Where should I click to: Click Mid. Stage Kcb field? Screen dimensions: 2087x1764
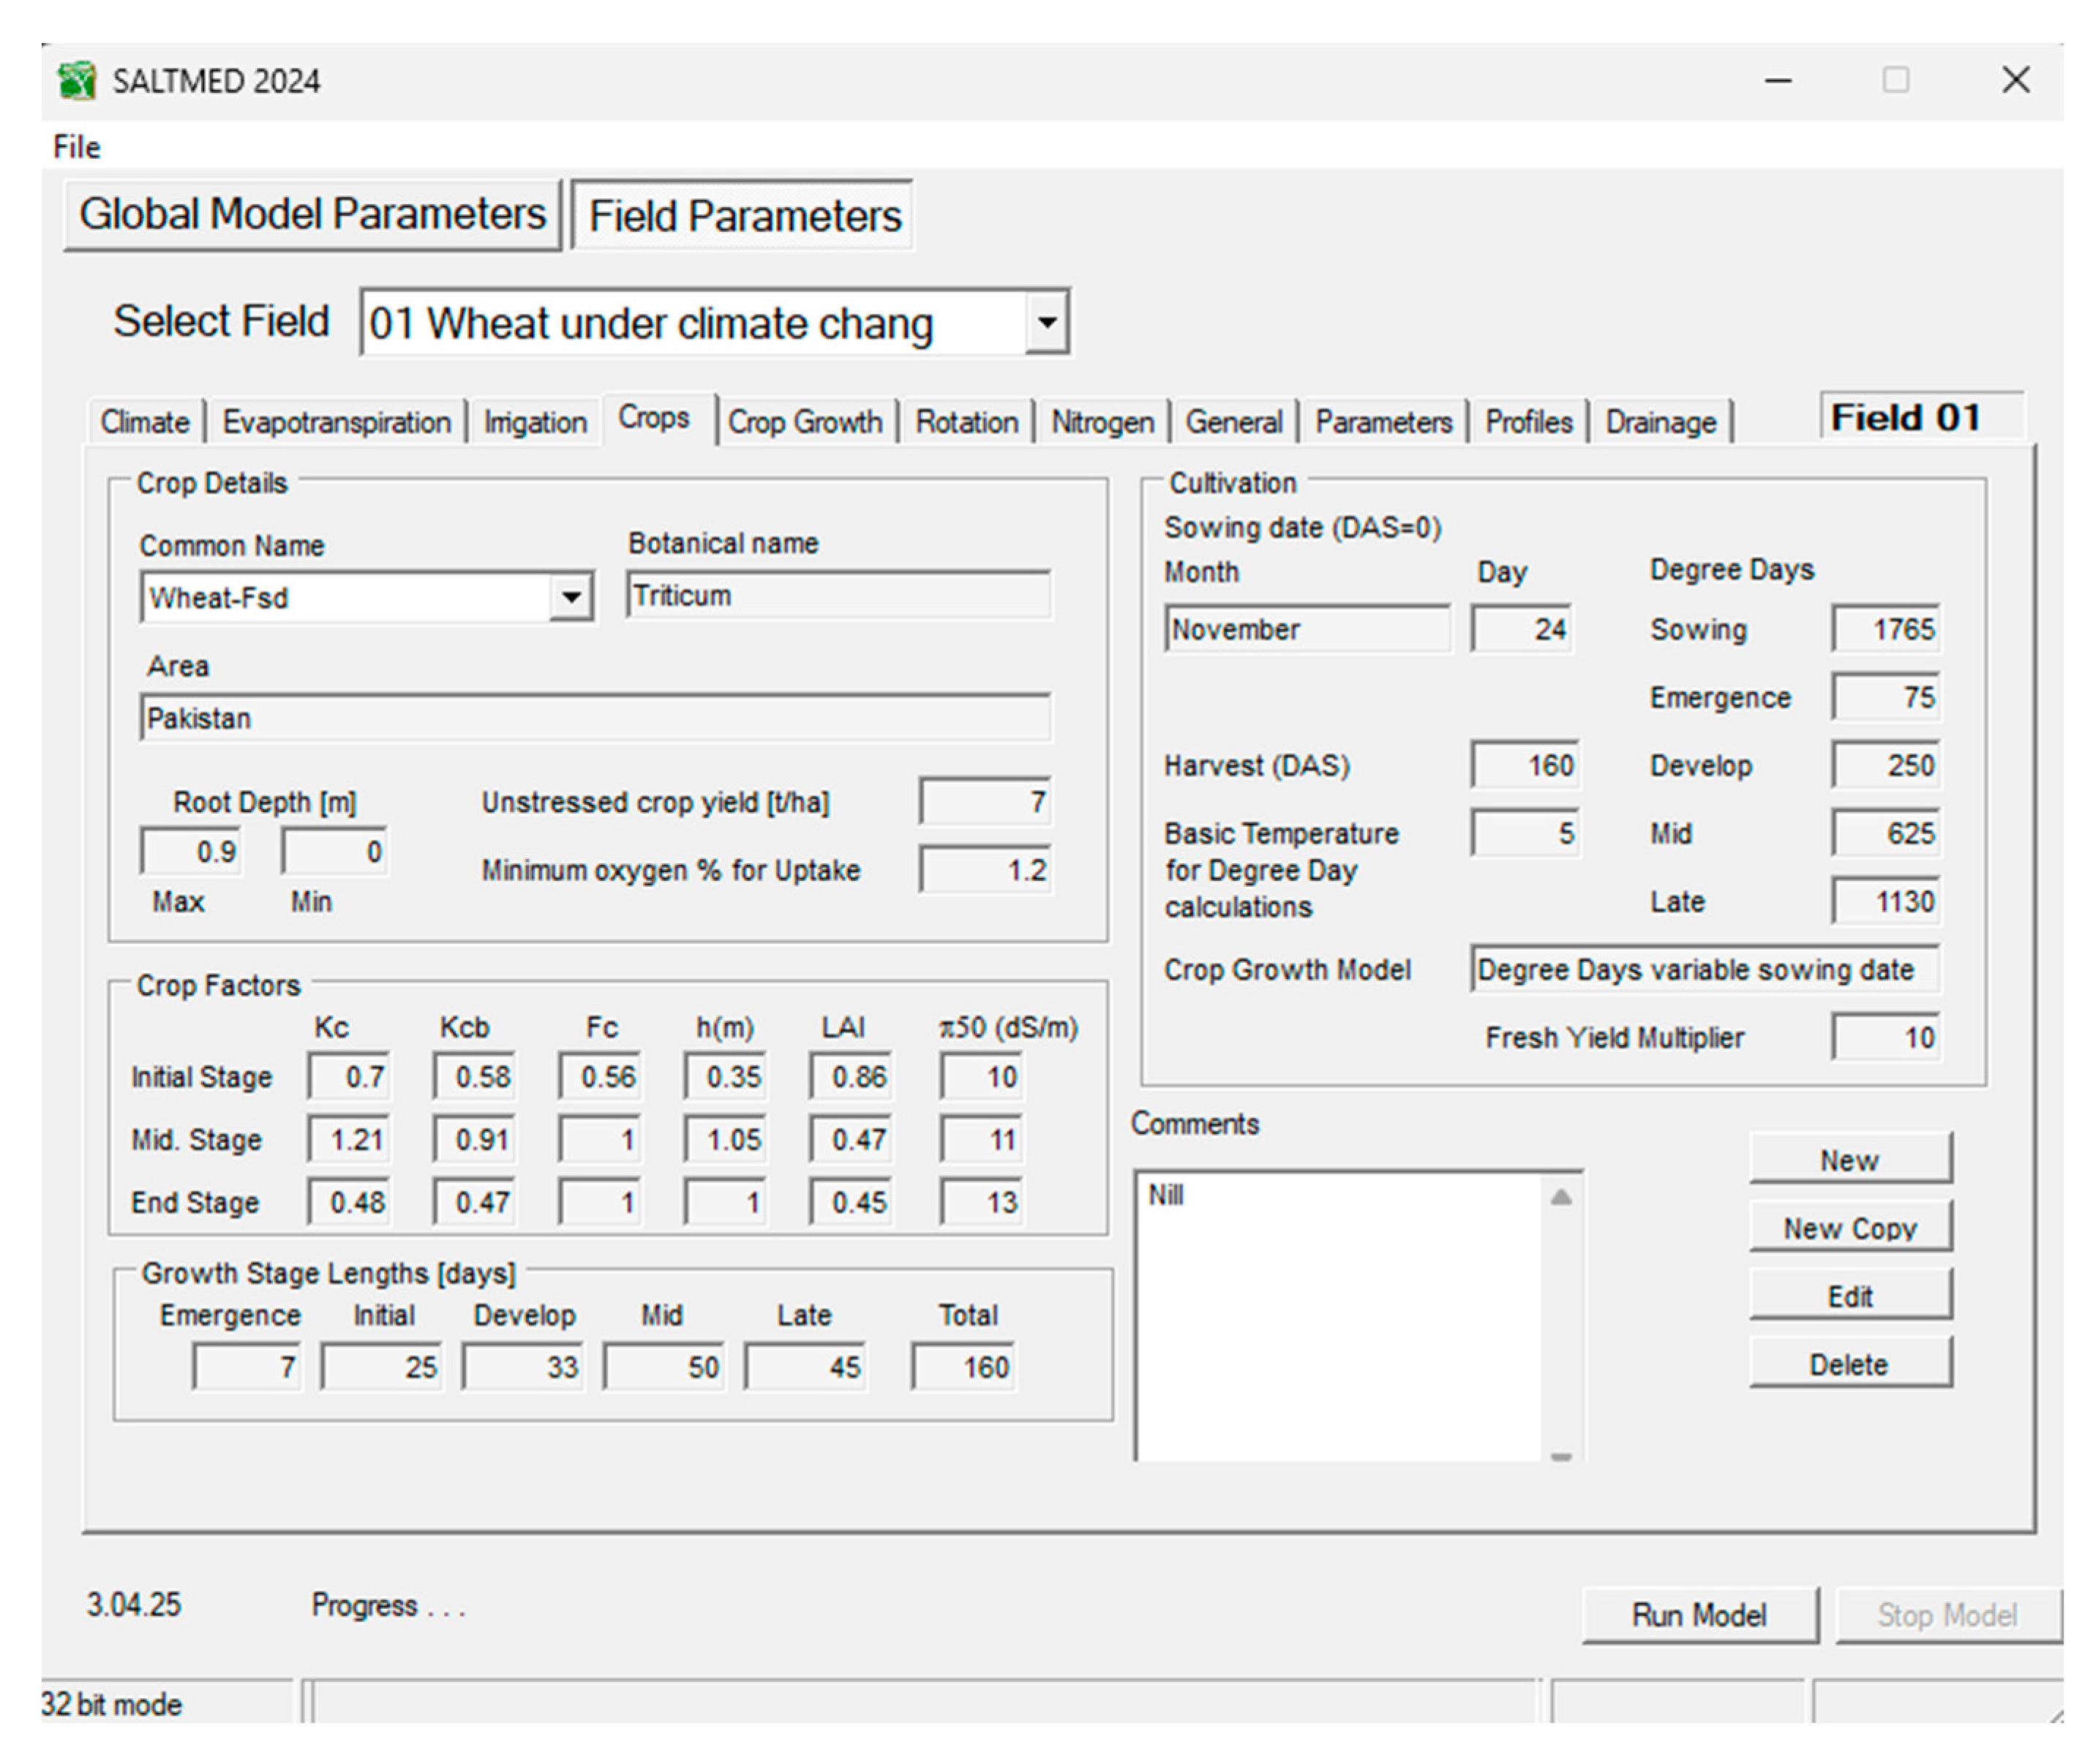[473, 1139]
